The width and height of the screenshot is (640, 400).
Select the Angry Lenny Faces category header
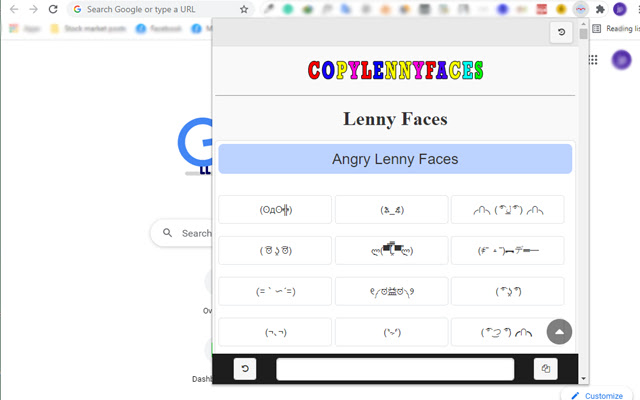395,159
